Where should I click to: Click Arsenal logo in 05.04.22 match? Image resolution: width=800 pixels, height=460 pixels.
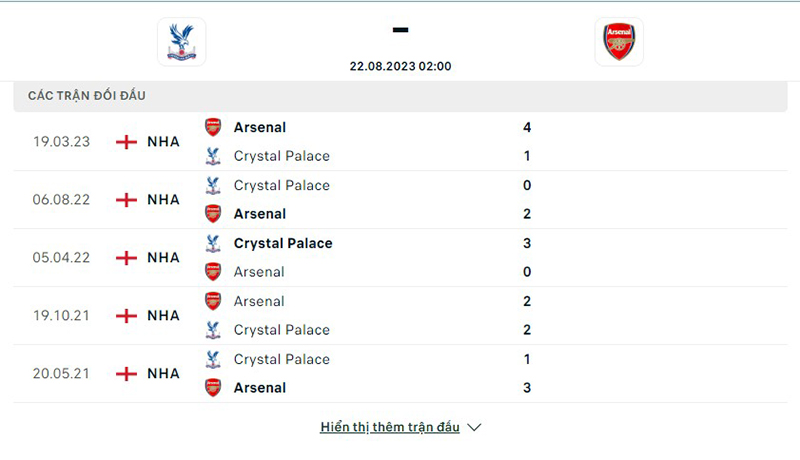(213, 271)
